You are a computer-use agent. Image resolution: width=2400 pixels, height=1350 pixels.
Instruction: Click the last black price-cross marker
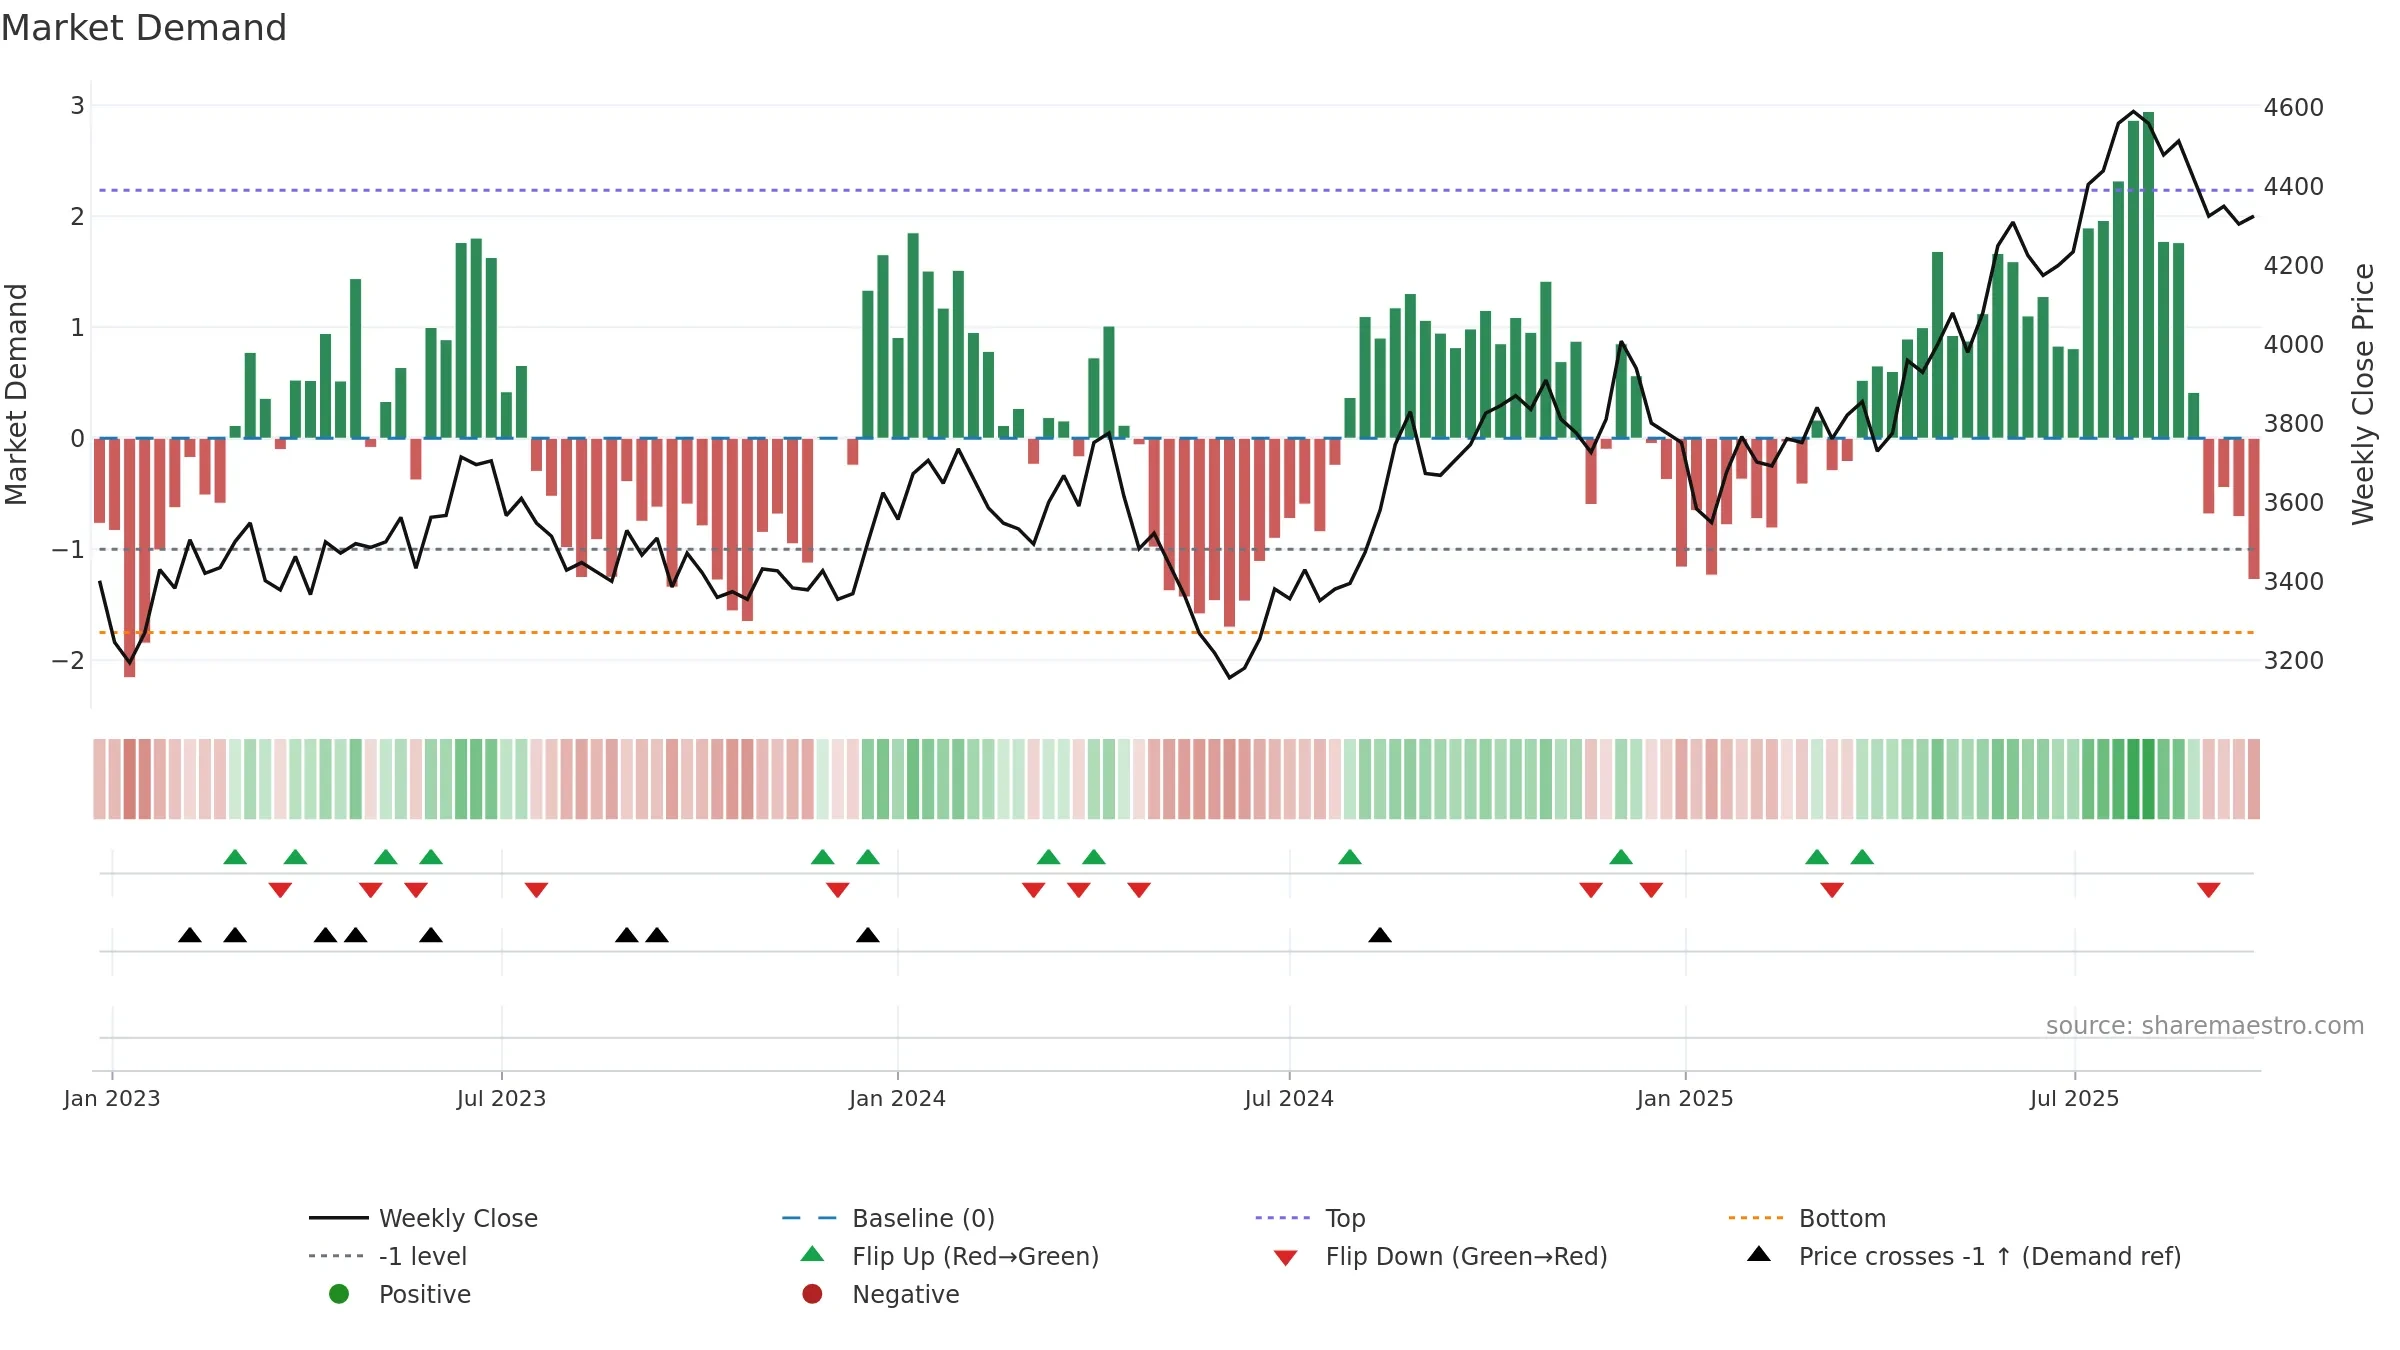[1380, 935]
